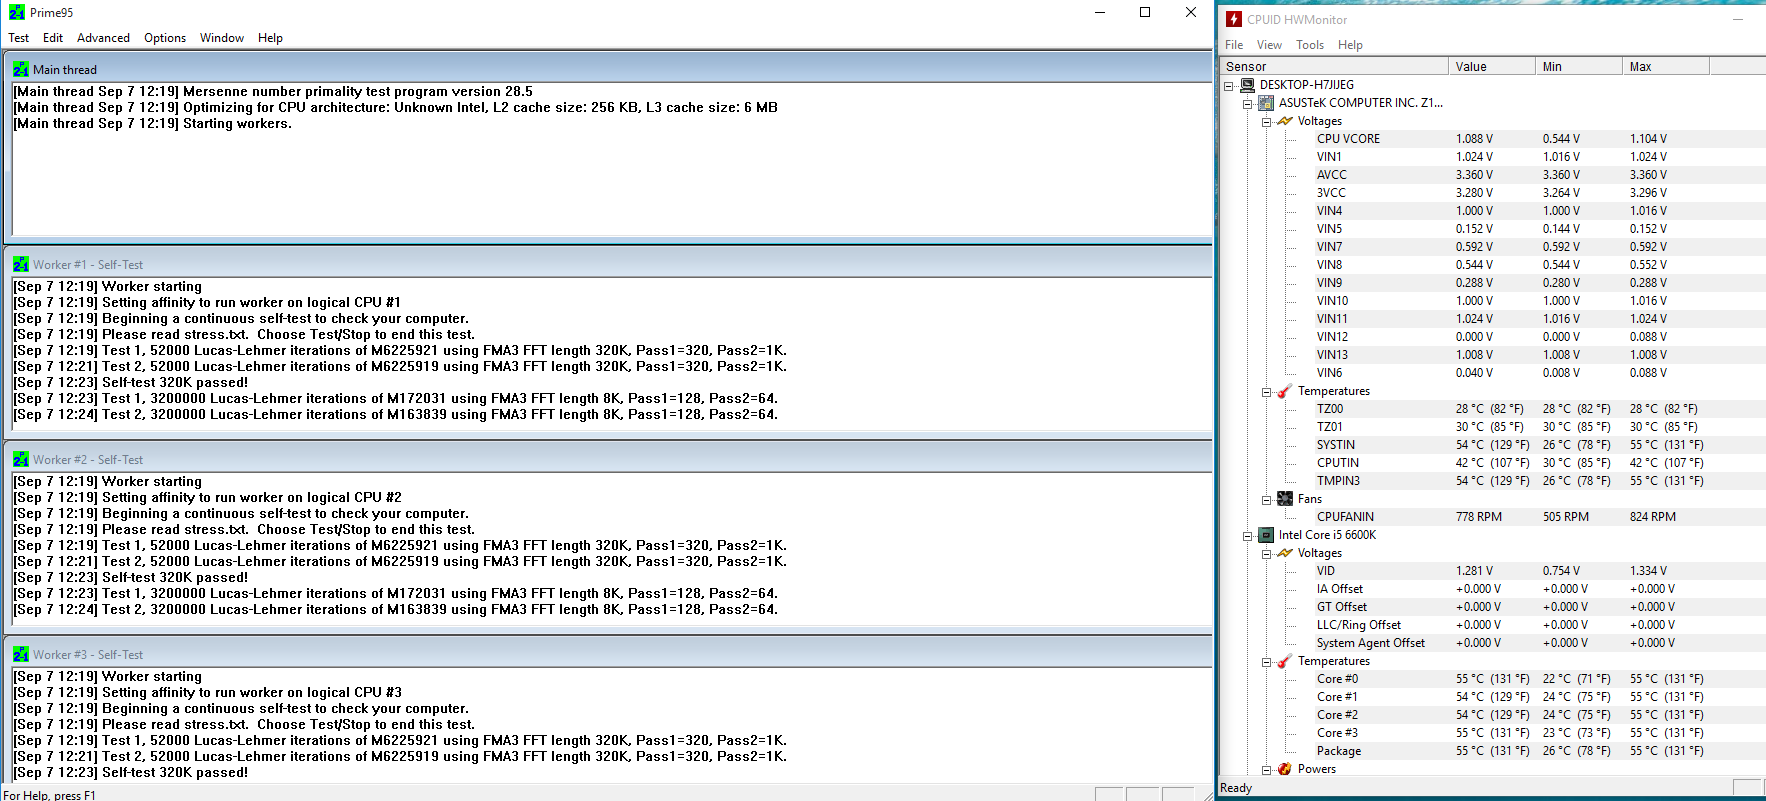Click the DESKTOP-H7JIJEG computer icon

1247,85
